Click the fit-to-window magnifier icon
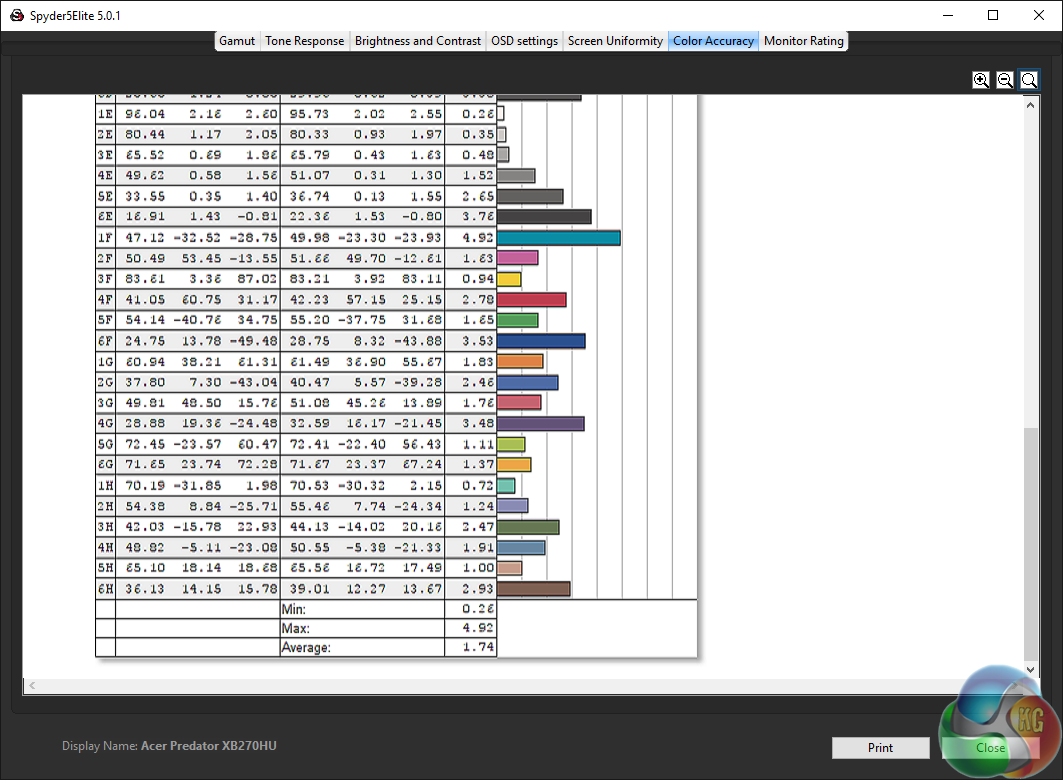Viewport: 1063px width, 780px height. coord(1028,80)
